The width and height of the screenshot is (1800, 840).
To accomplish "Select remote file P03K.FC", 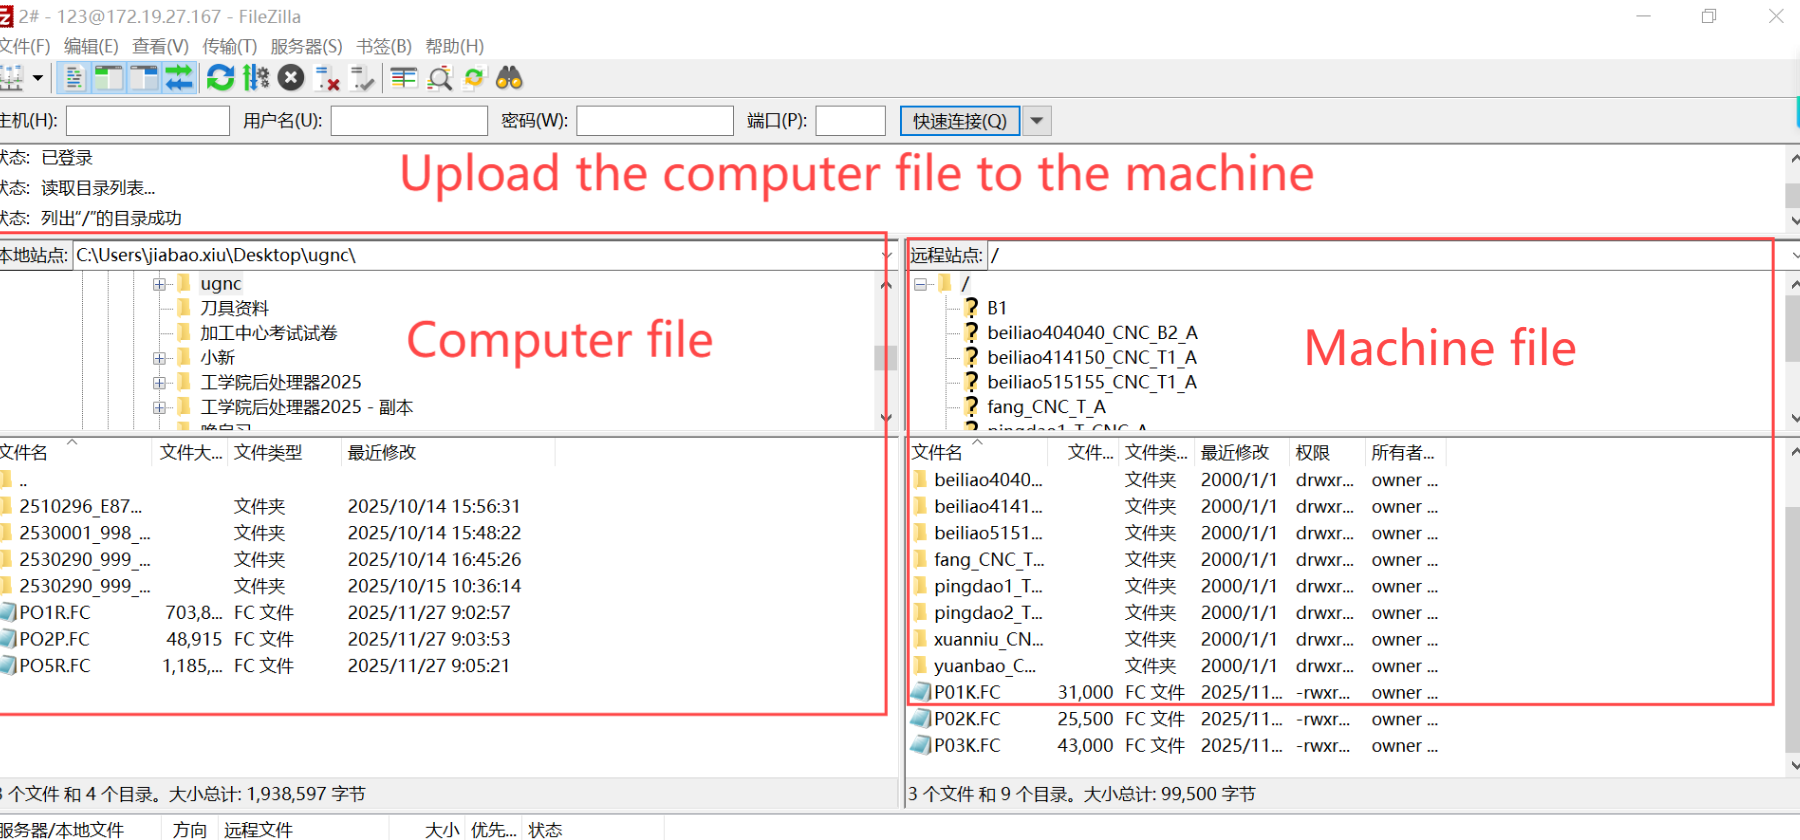I will pos(966,746).
